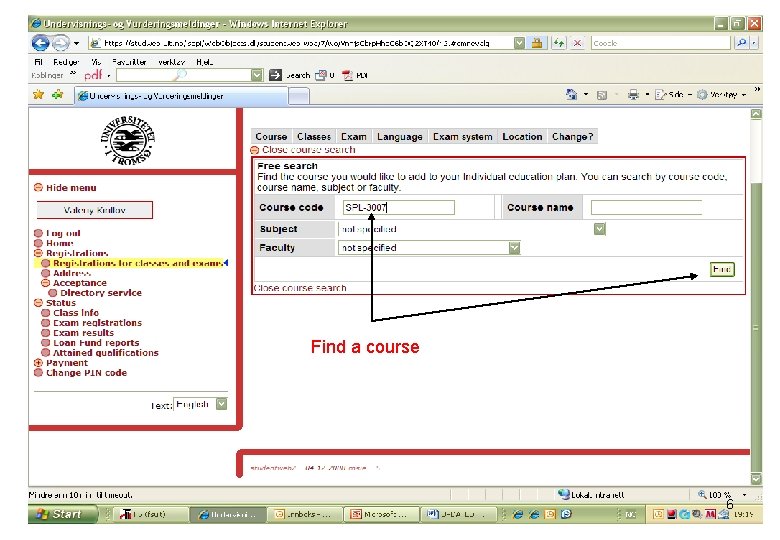780x540 pixels.
Task: Open Class info
Action: click(x=76, y=313)
